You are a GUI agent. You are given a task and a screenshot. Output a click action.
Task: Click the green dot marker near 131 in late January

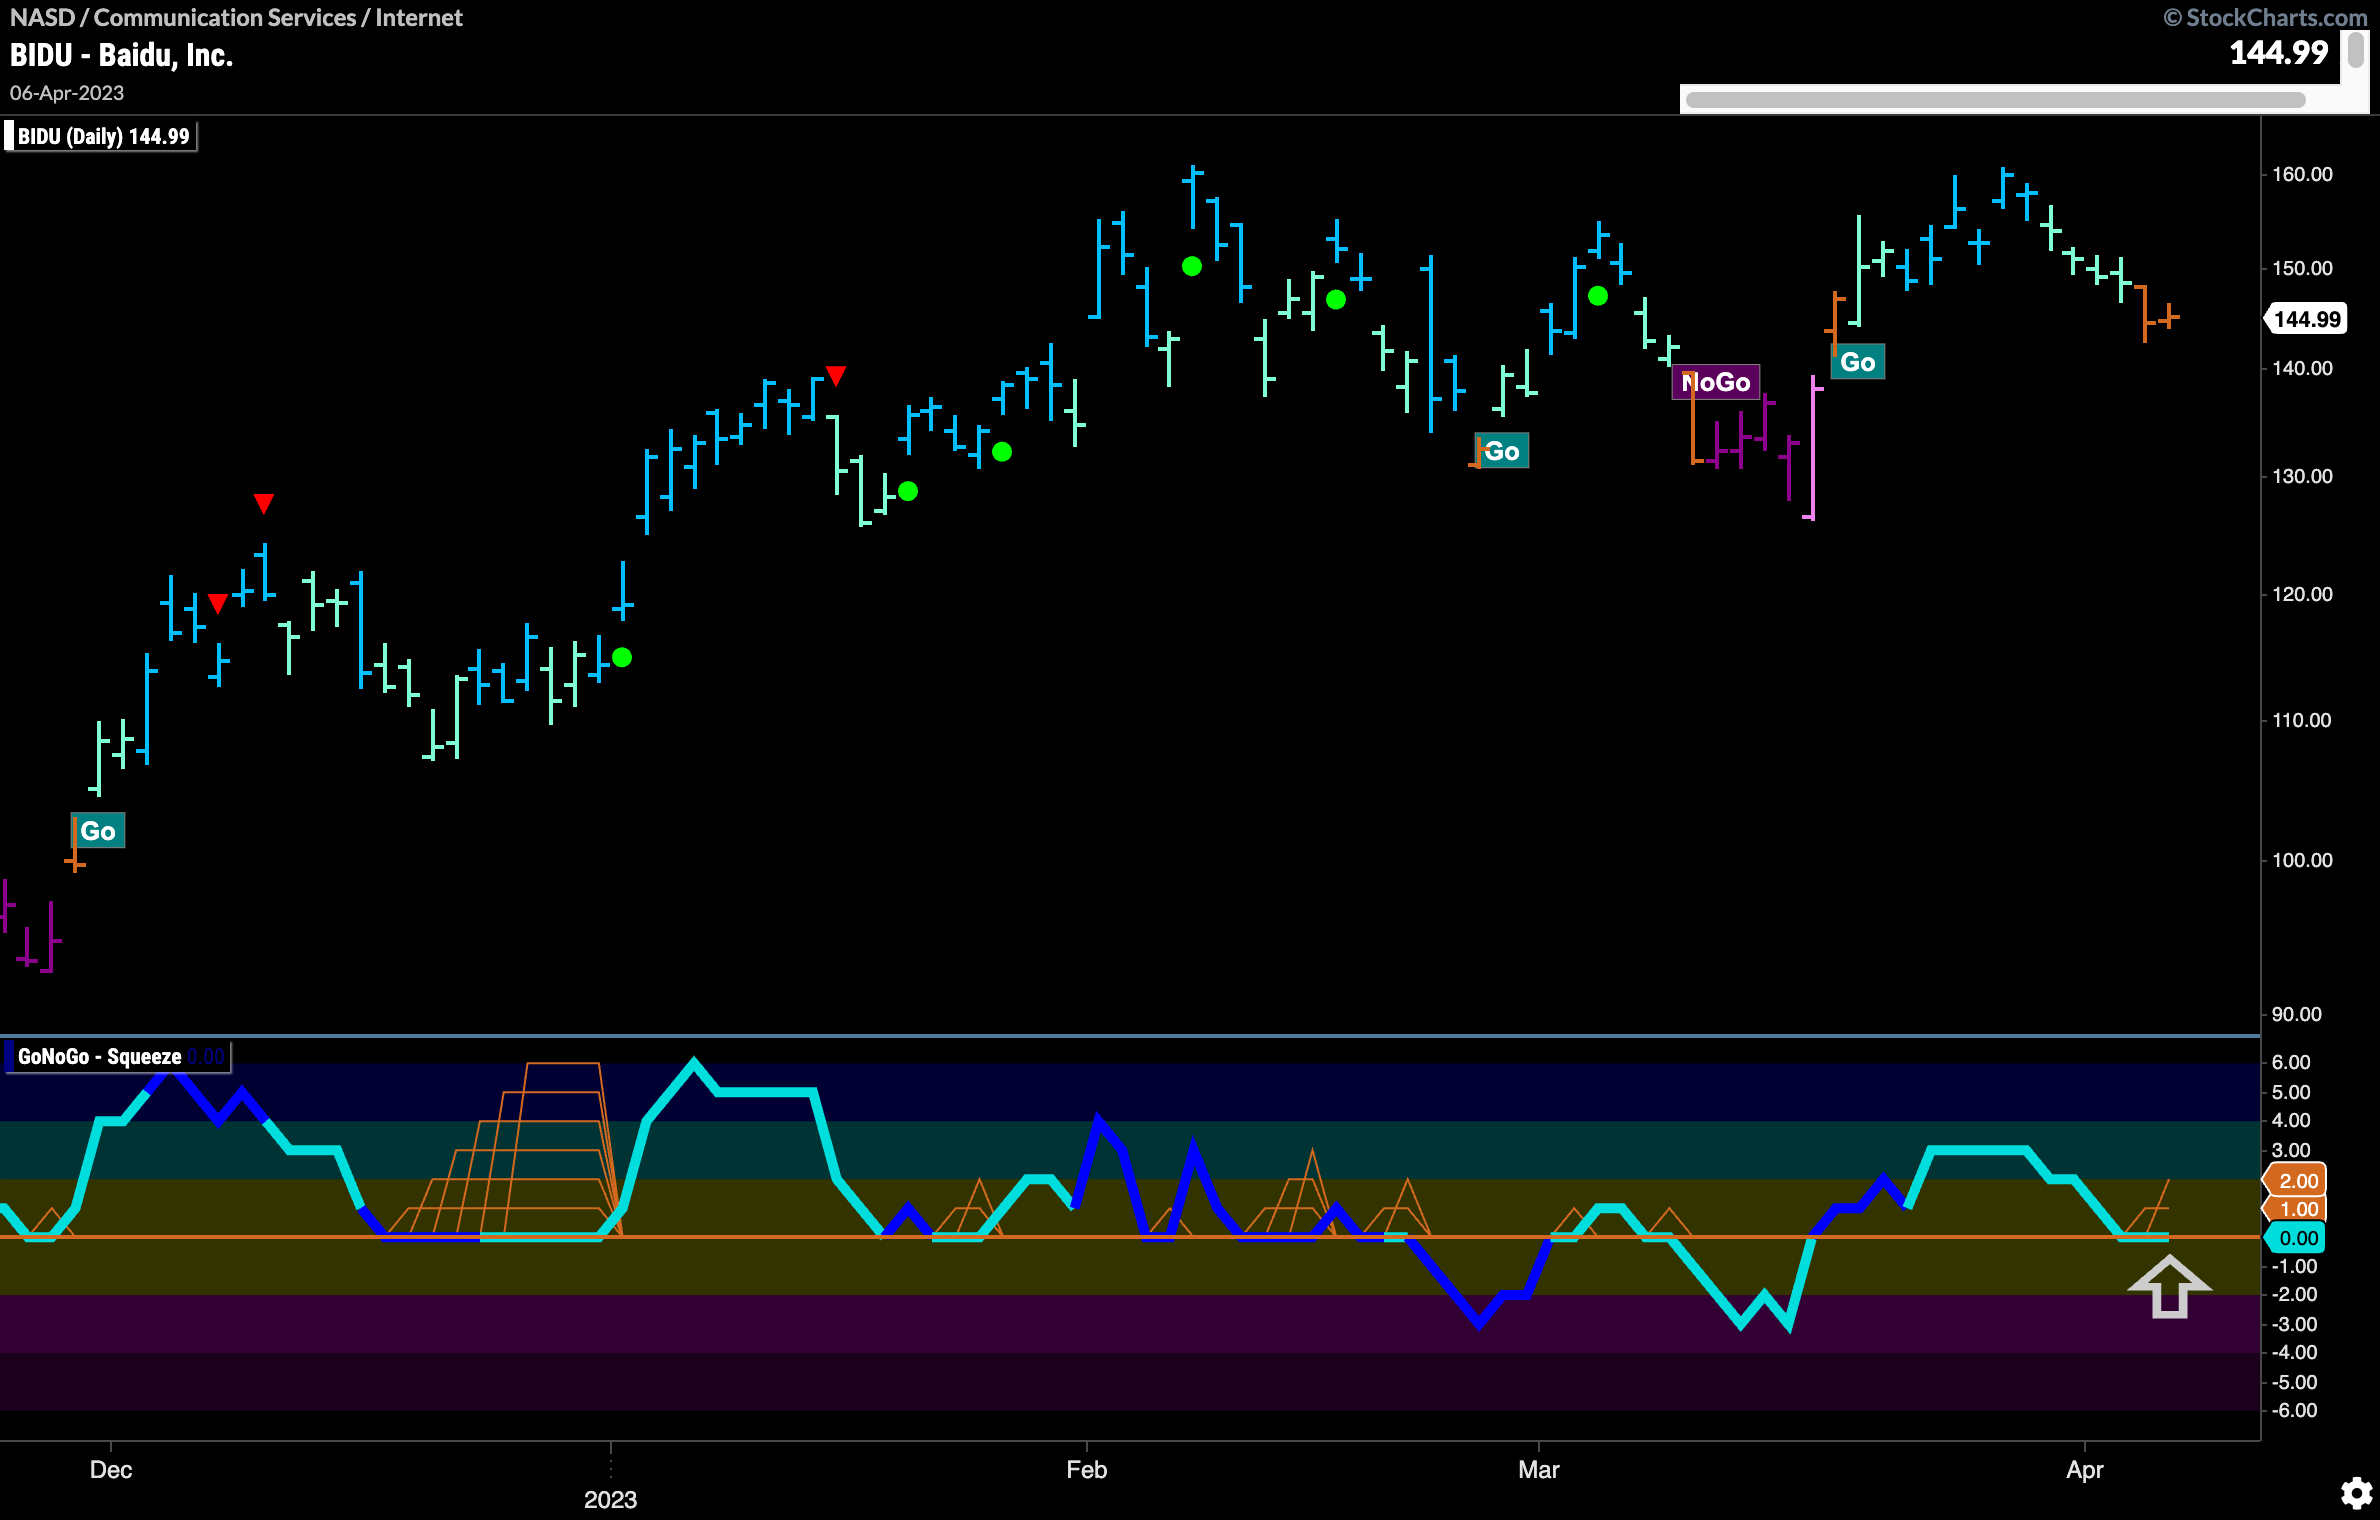(x=1002, y=452)
